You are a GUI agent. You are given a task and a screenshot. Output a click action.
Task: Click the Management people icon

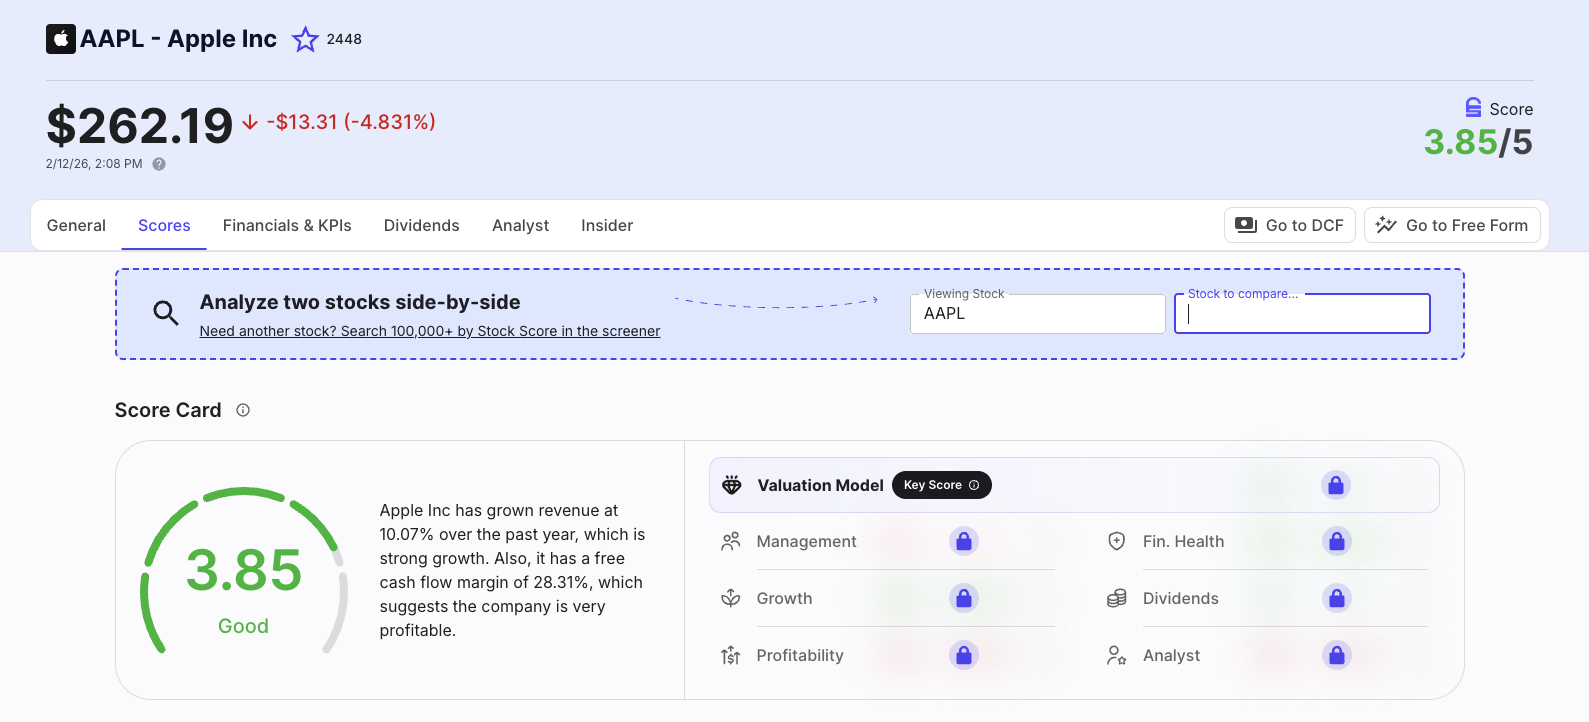731,541
